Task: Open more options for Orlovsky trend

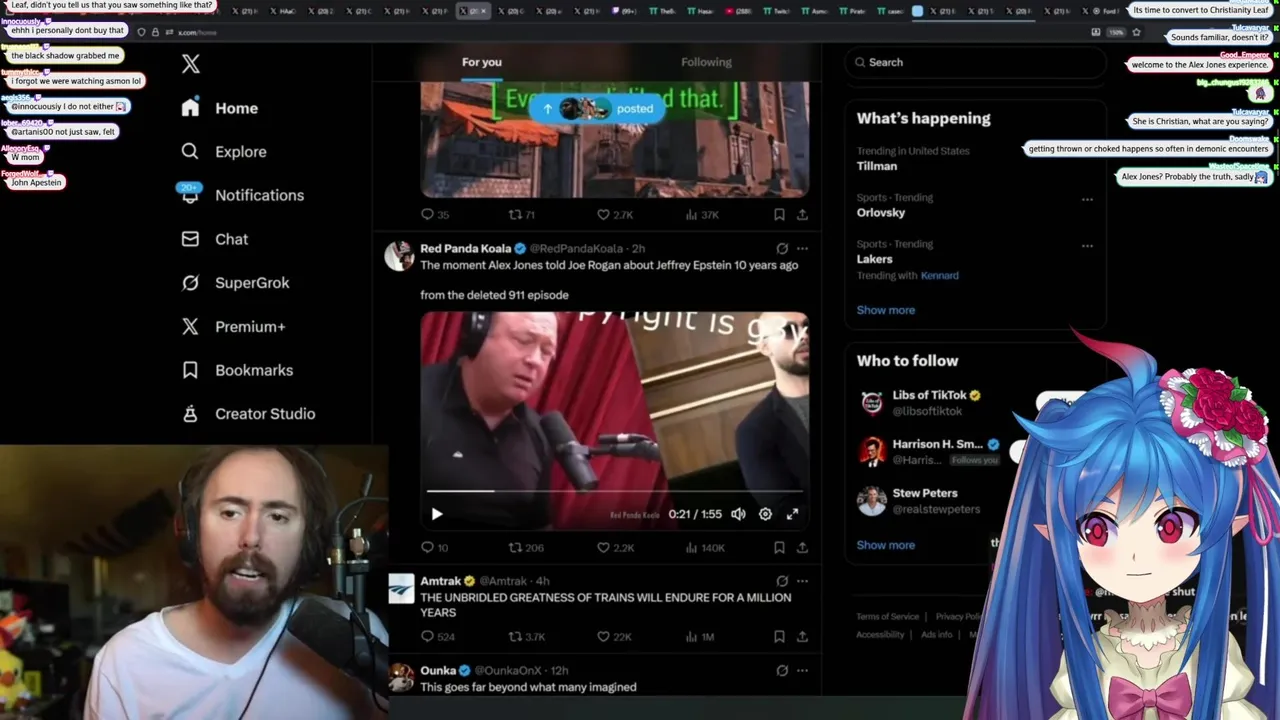Action: click(1087, 199)
